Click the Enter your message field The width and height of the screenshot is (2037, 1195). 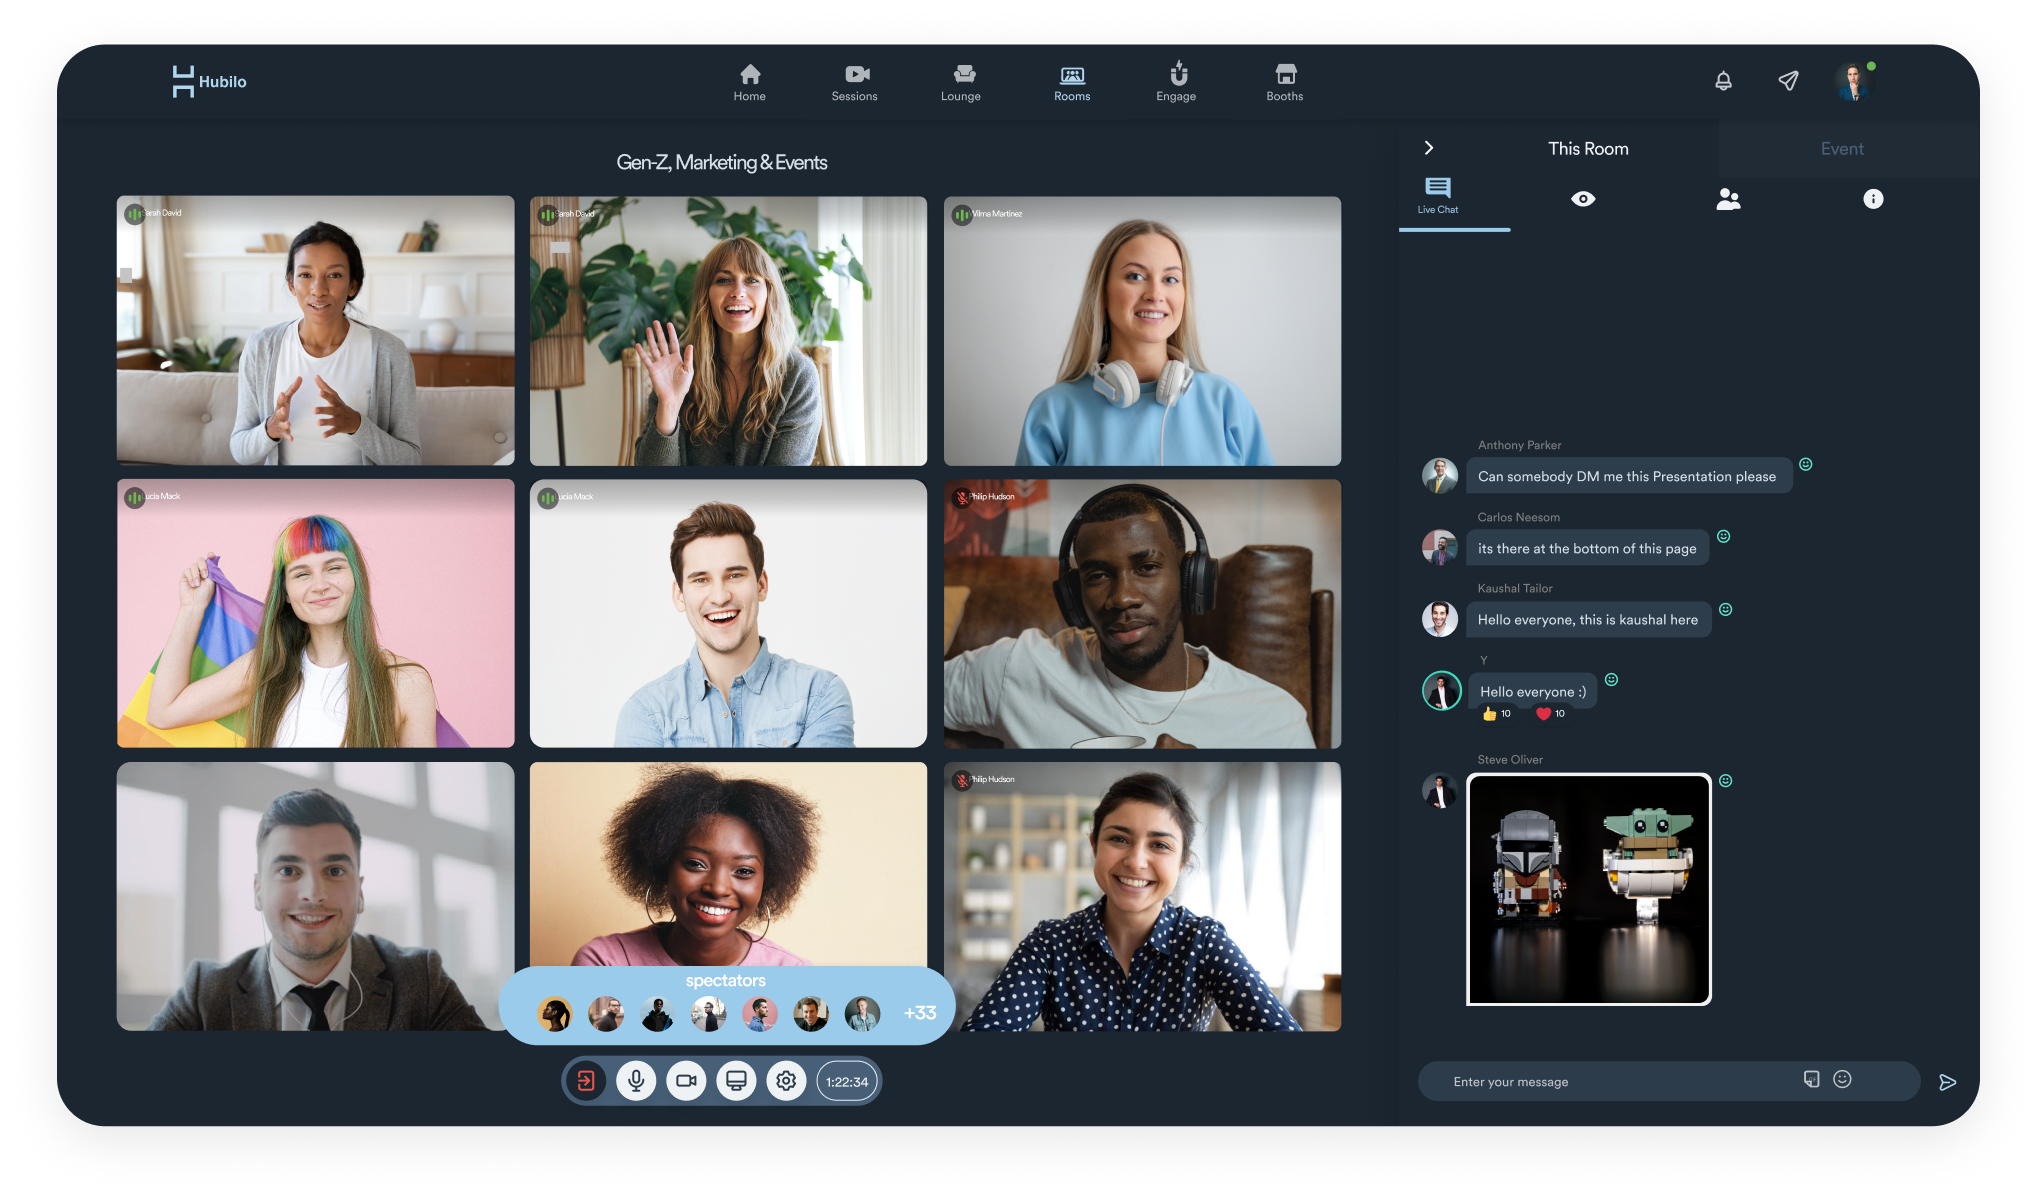point(1610,1082)
